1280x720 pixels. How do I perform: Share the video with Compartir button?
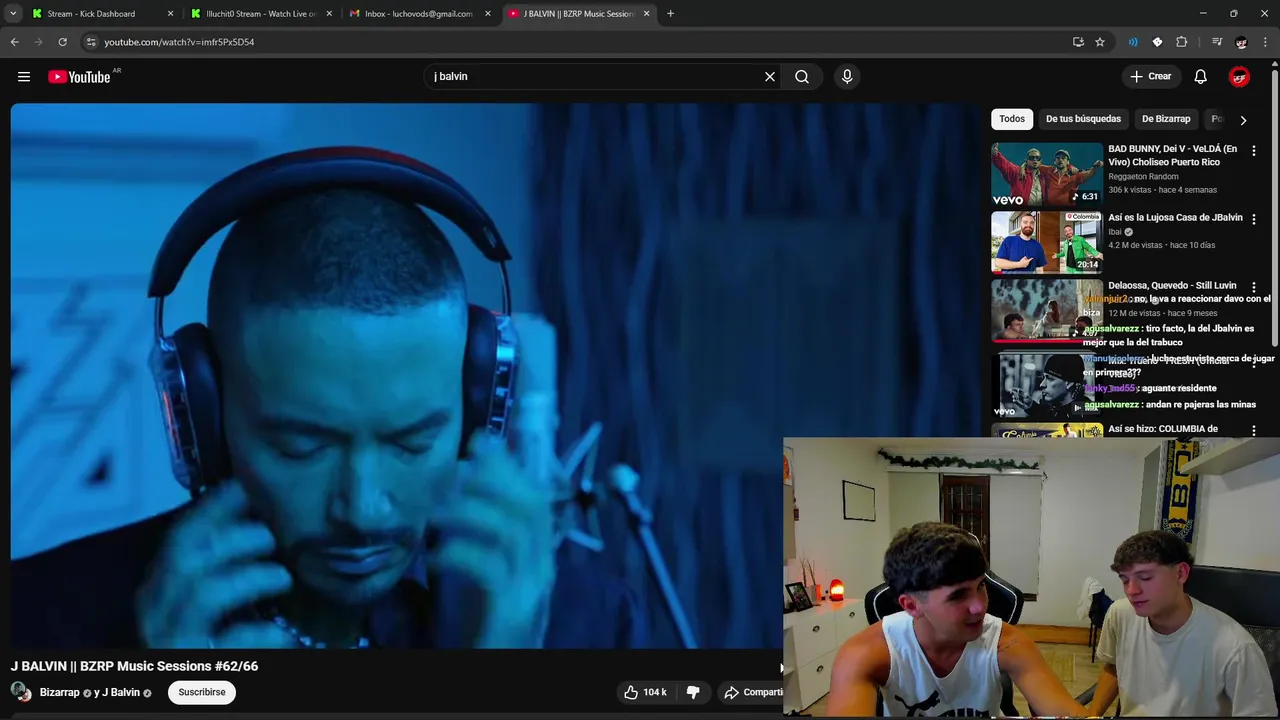click(753, 692)
